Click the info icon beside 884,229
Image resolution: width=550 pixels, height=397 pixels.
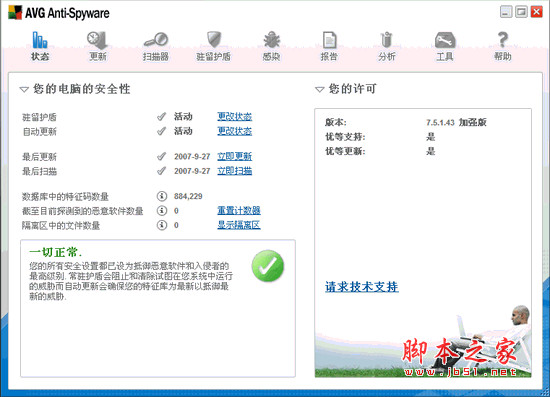point(162,196)
